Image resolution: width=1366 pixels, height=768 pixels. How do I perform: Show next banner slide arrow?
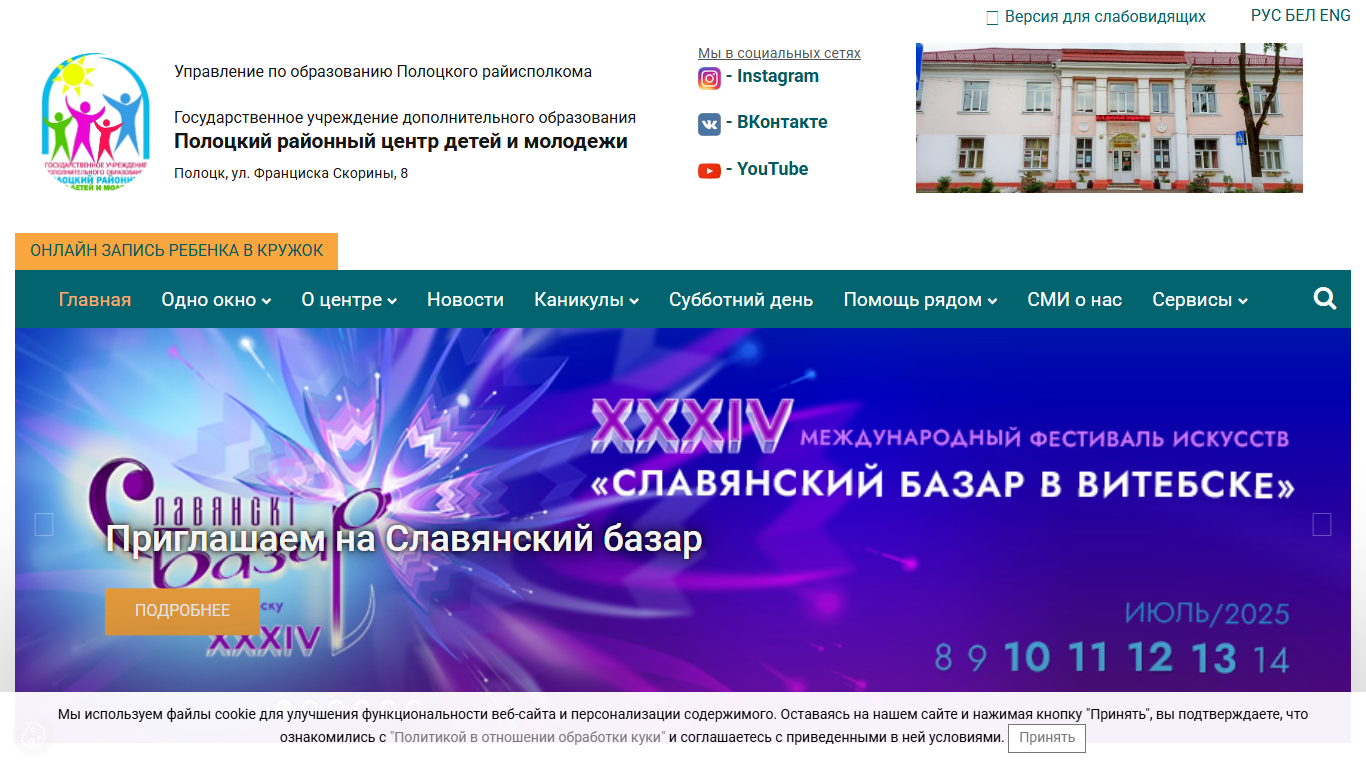tap(1322, 524)
